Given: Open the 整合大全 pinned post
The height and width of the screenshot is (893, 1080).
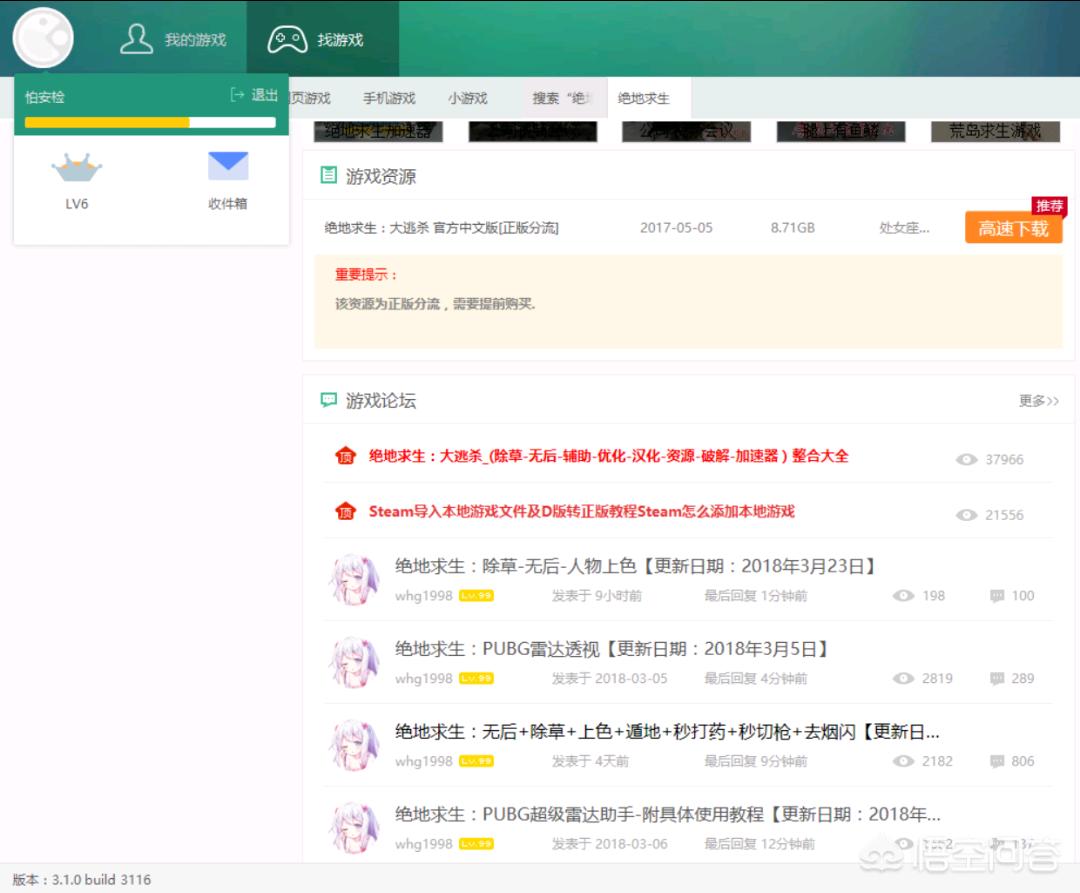Looking at the screenshot, I should (x=608, y=456).
